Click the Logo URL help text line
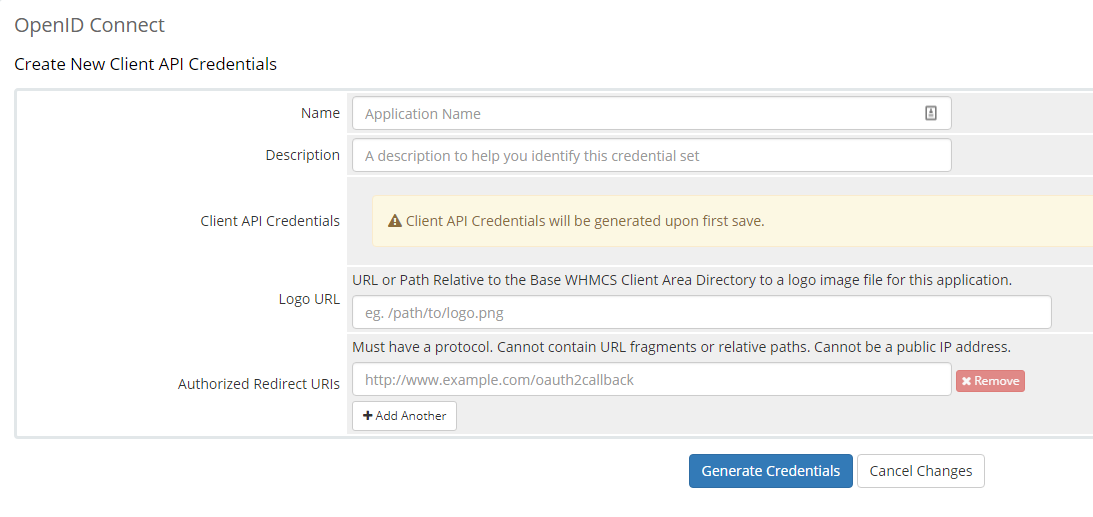Screen dimensions: 1093x517 (682, 281)
